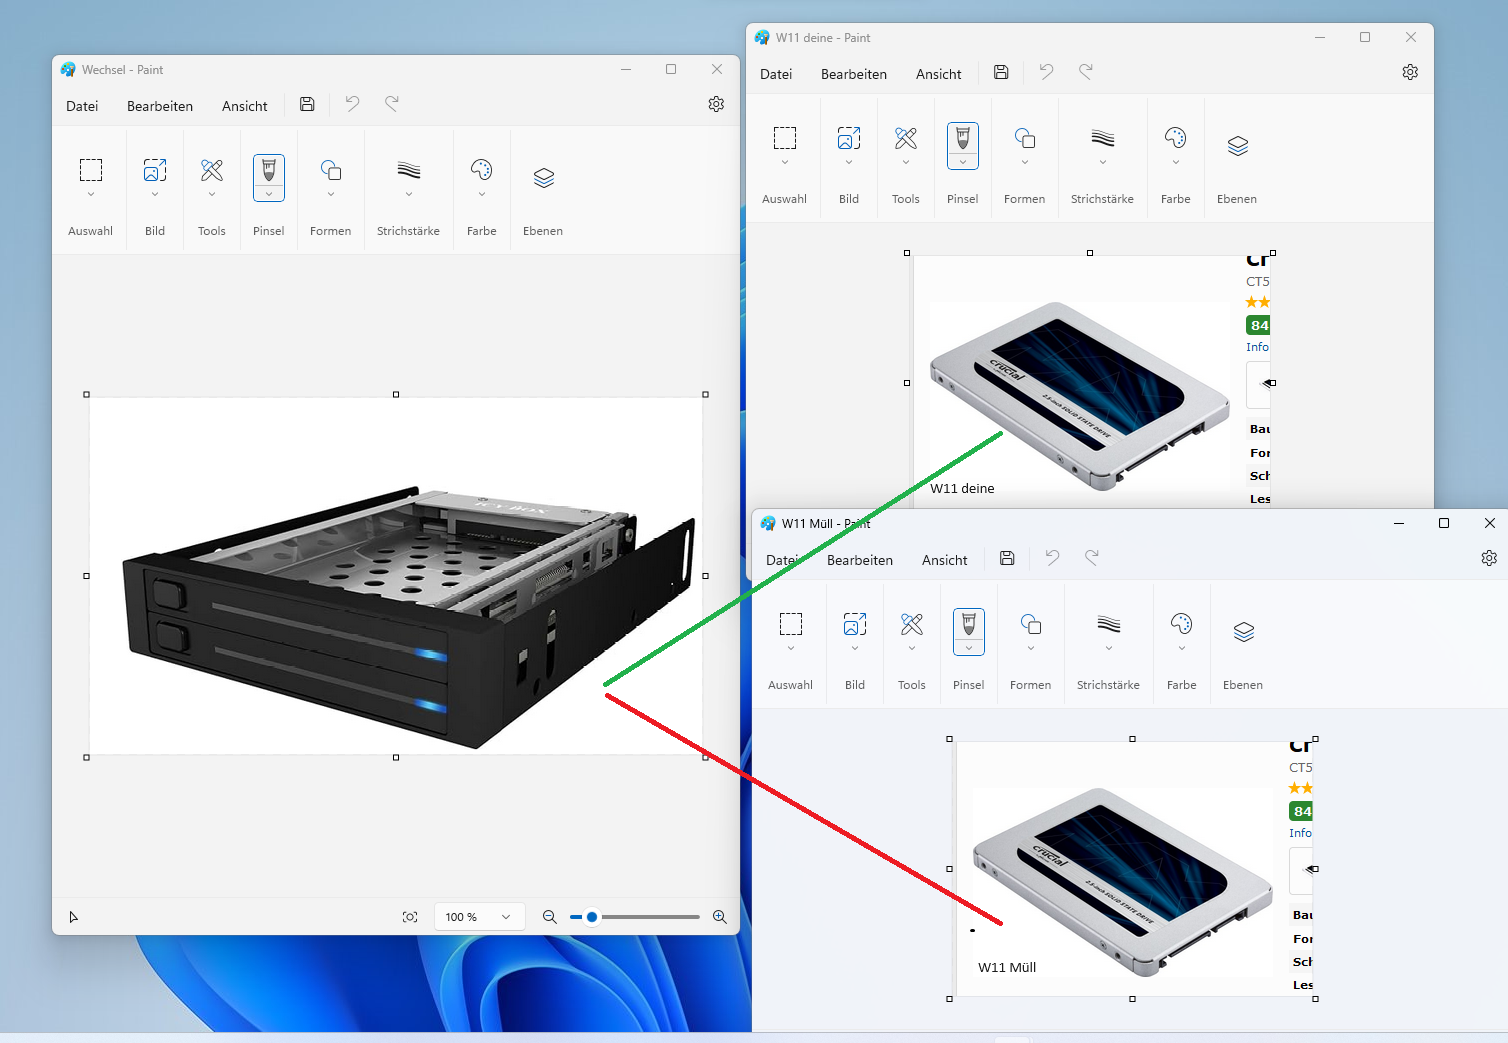The height and width of the screenshot is (1043, 1508).
Task: Open the Bearbeiten menu in Wechsel window
Action: (x=160, y=106)
